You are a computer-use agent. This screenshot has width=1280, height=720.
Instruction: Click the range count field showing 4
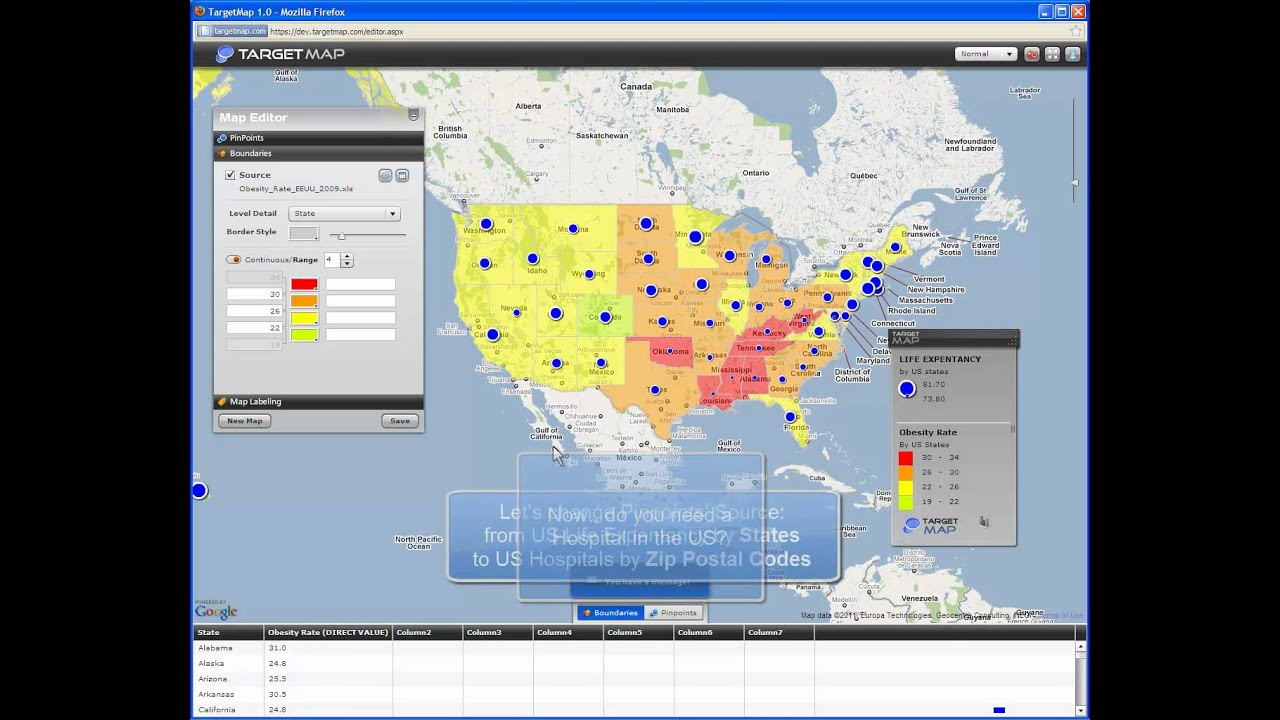(332, 260)
